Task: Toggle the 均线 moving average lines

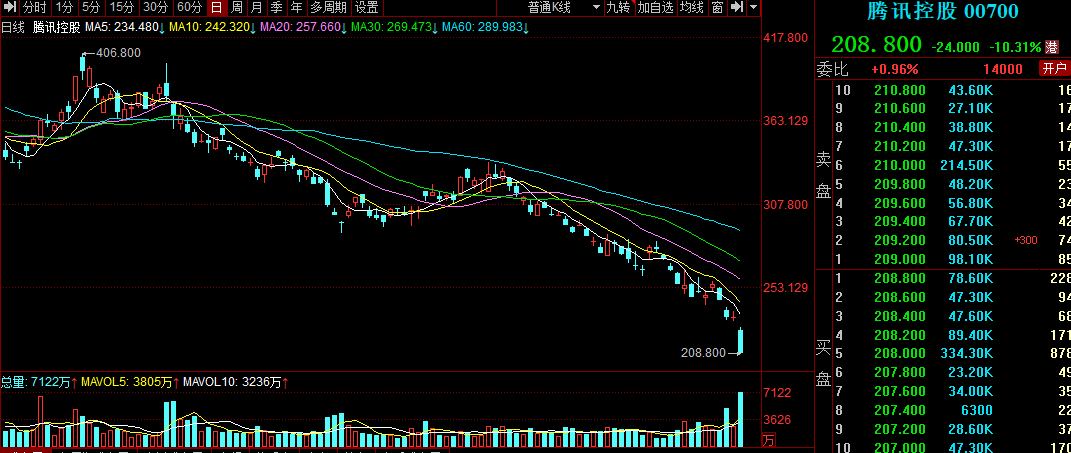Action: [x=693, y=8]
